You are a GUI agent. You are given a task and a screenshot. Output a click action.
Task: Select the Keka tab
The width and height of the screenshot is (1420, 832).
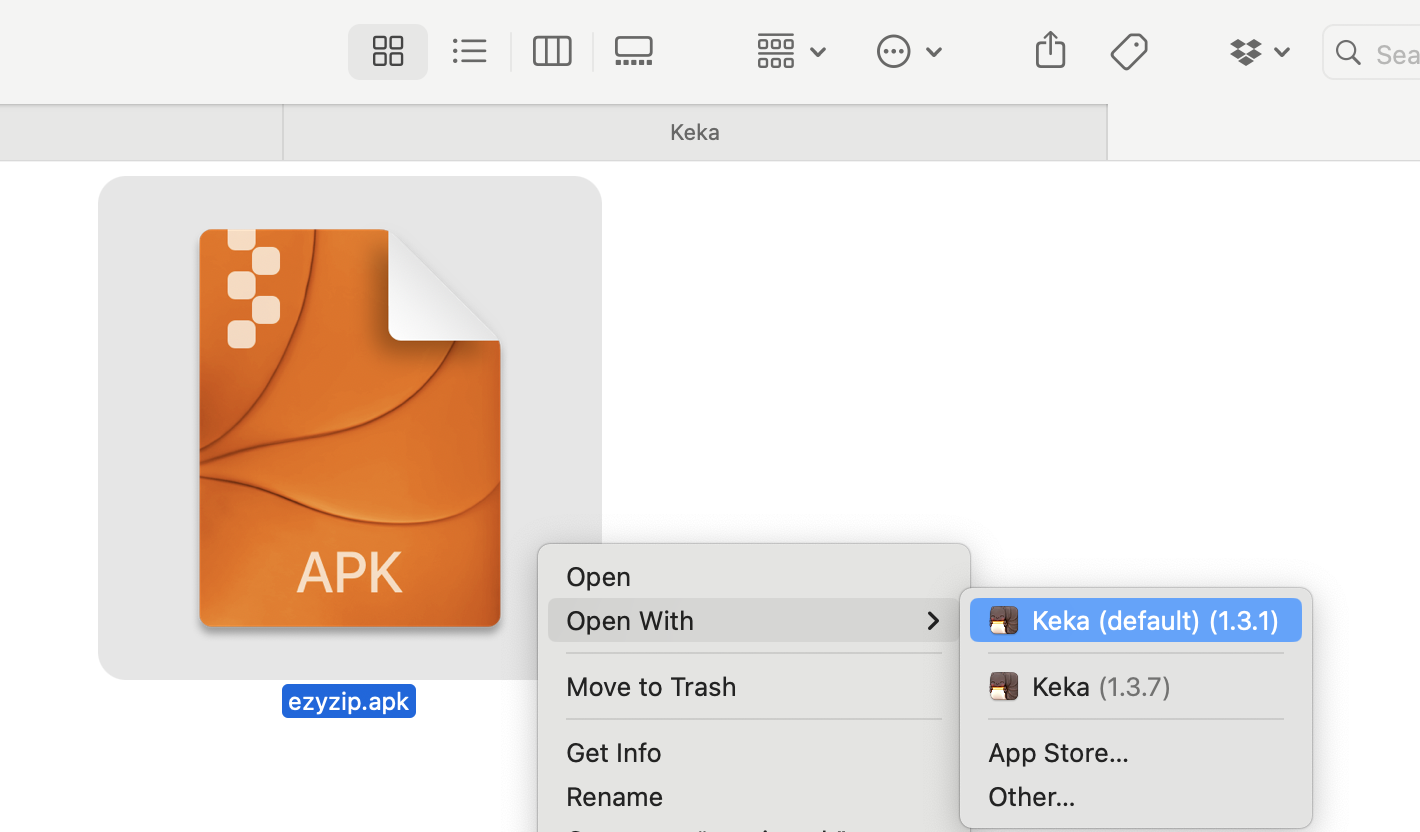coord(694,131)
